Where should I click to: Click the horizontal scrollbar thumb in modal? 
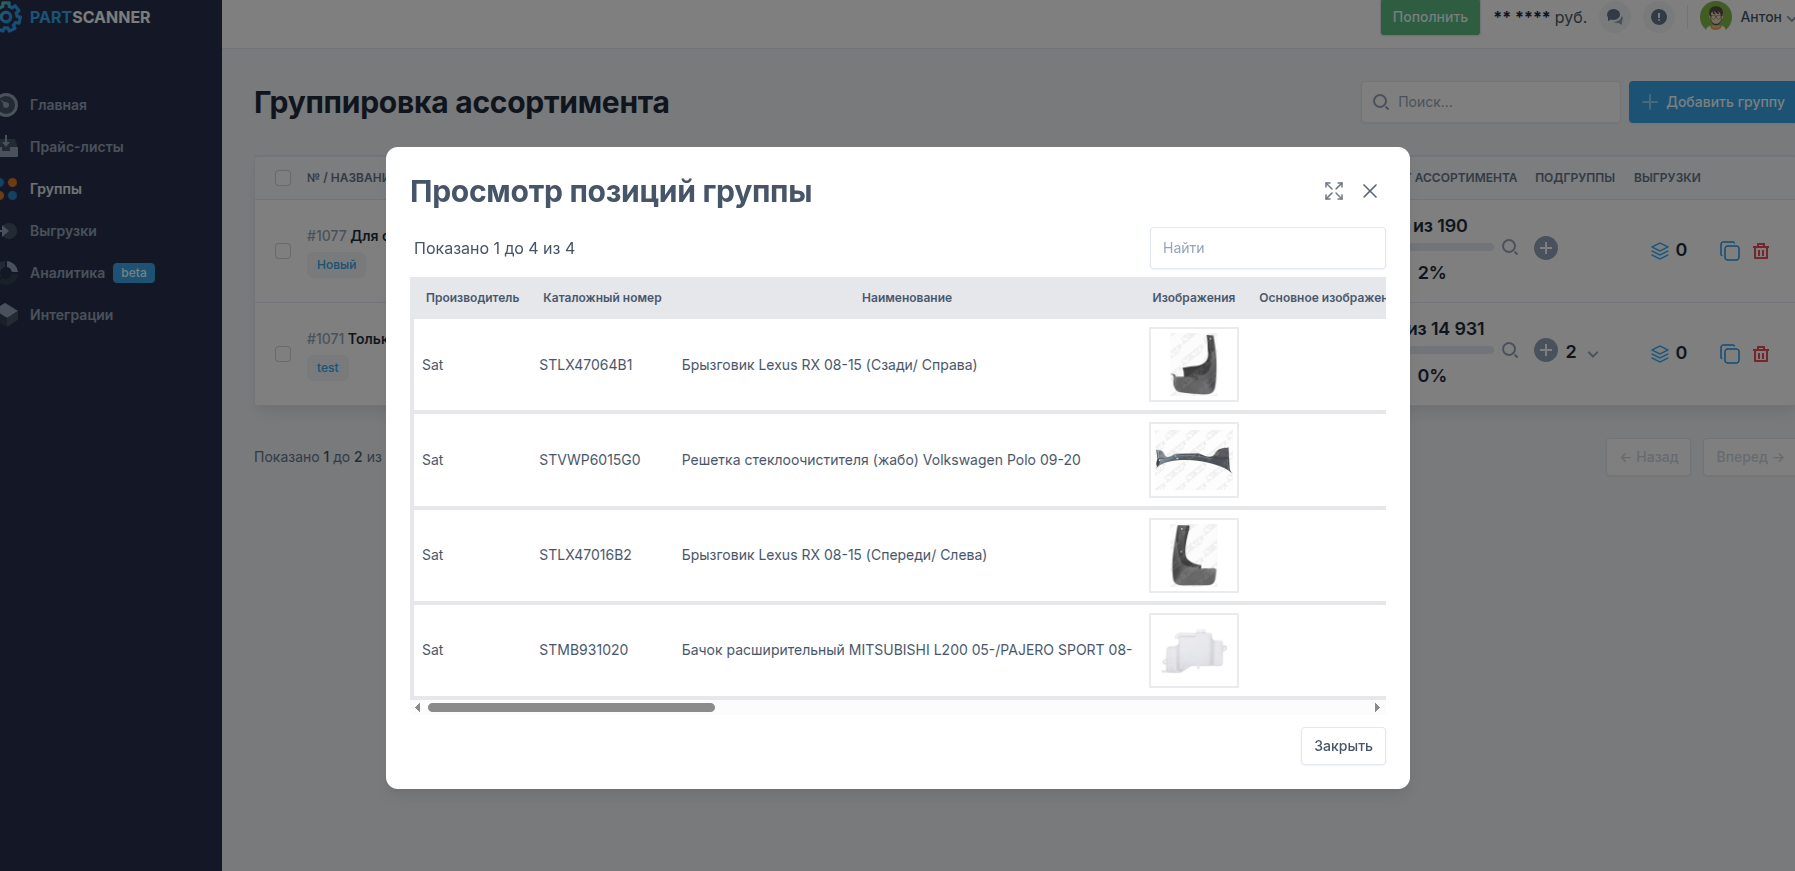click(x=571, y=707)
